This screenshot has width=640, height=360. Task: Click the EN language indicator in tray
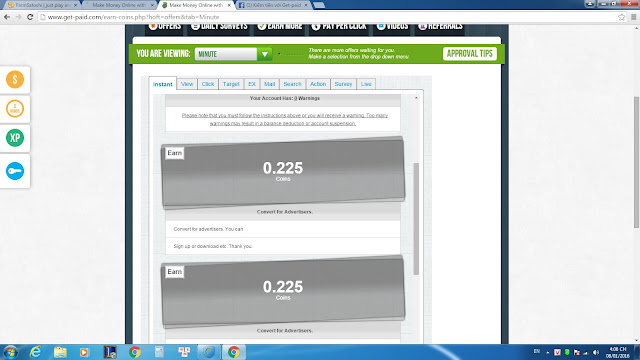click(x=536, y=351)
